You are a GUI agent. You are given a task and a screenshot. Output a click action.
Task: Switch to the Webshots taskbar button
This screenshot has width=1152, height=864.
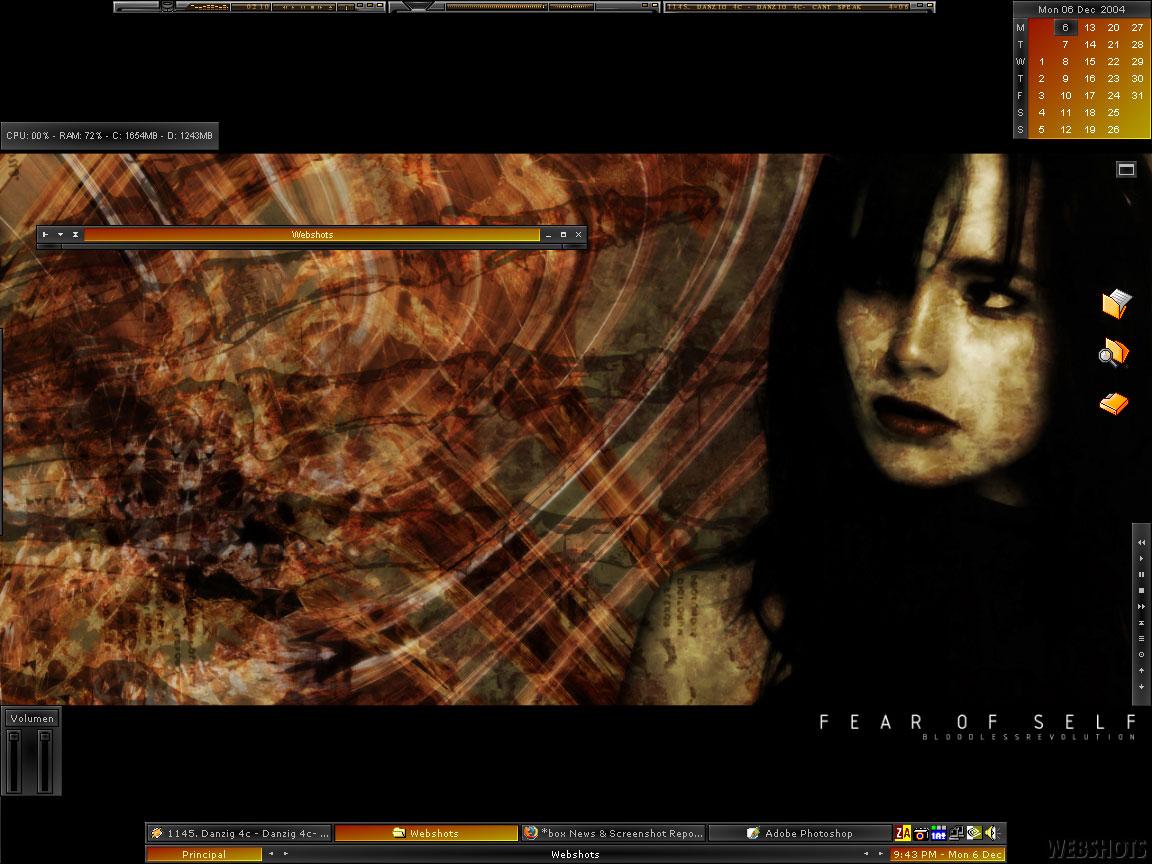point(426,833)
